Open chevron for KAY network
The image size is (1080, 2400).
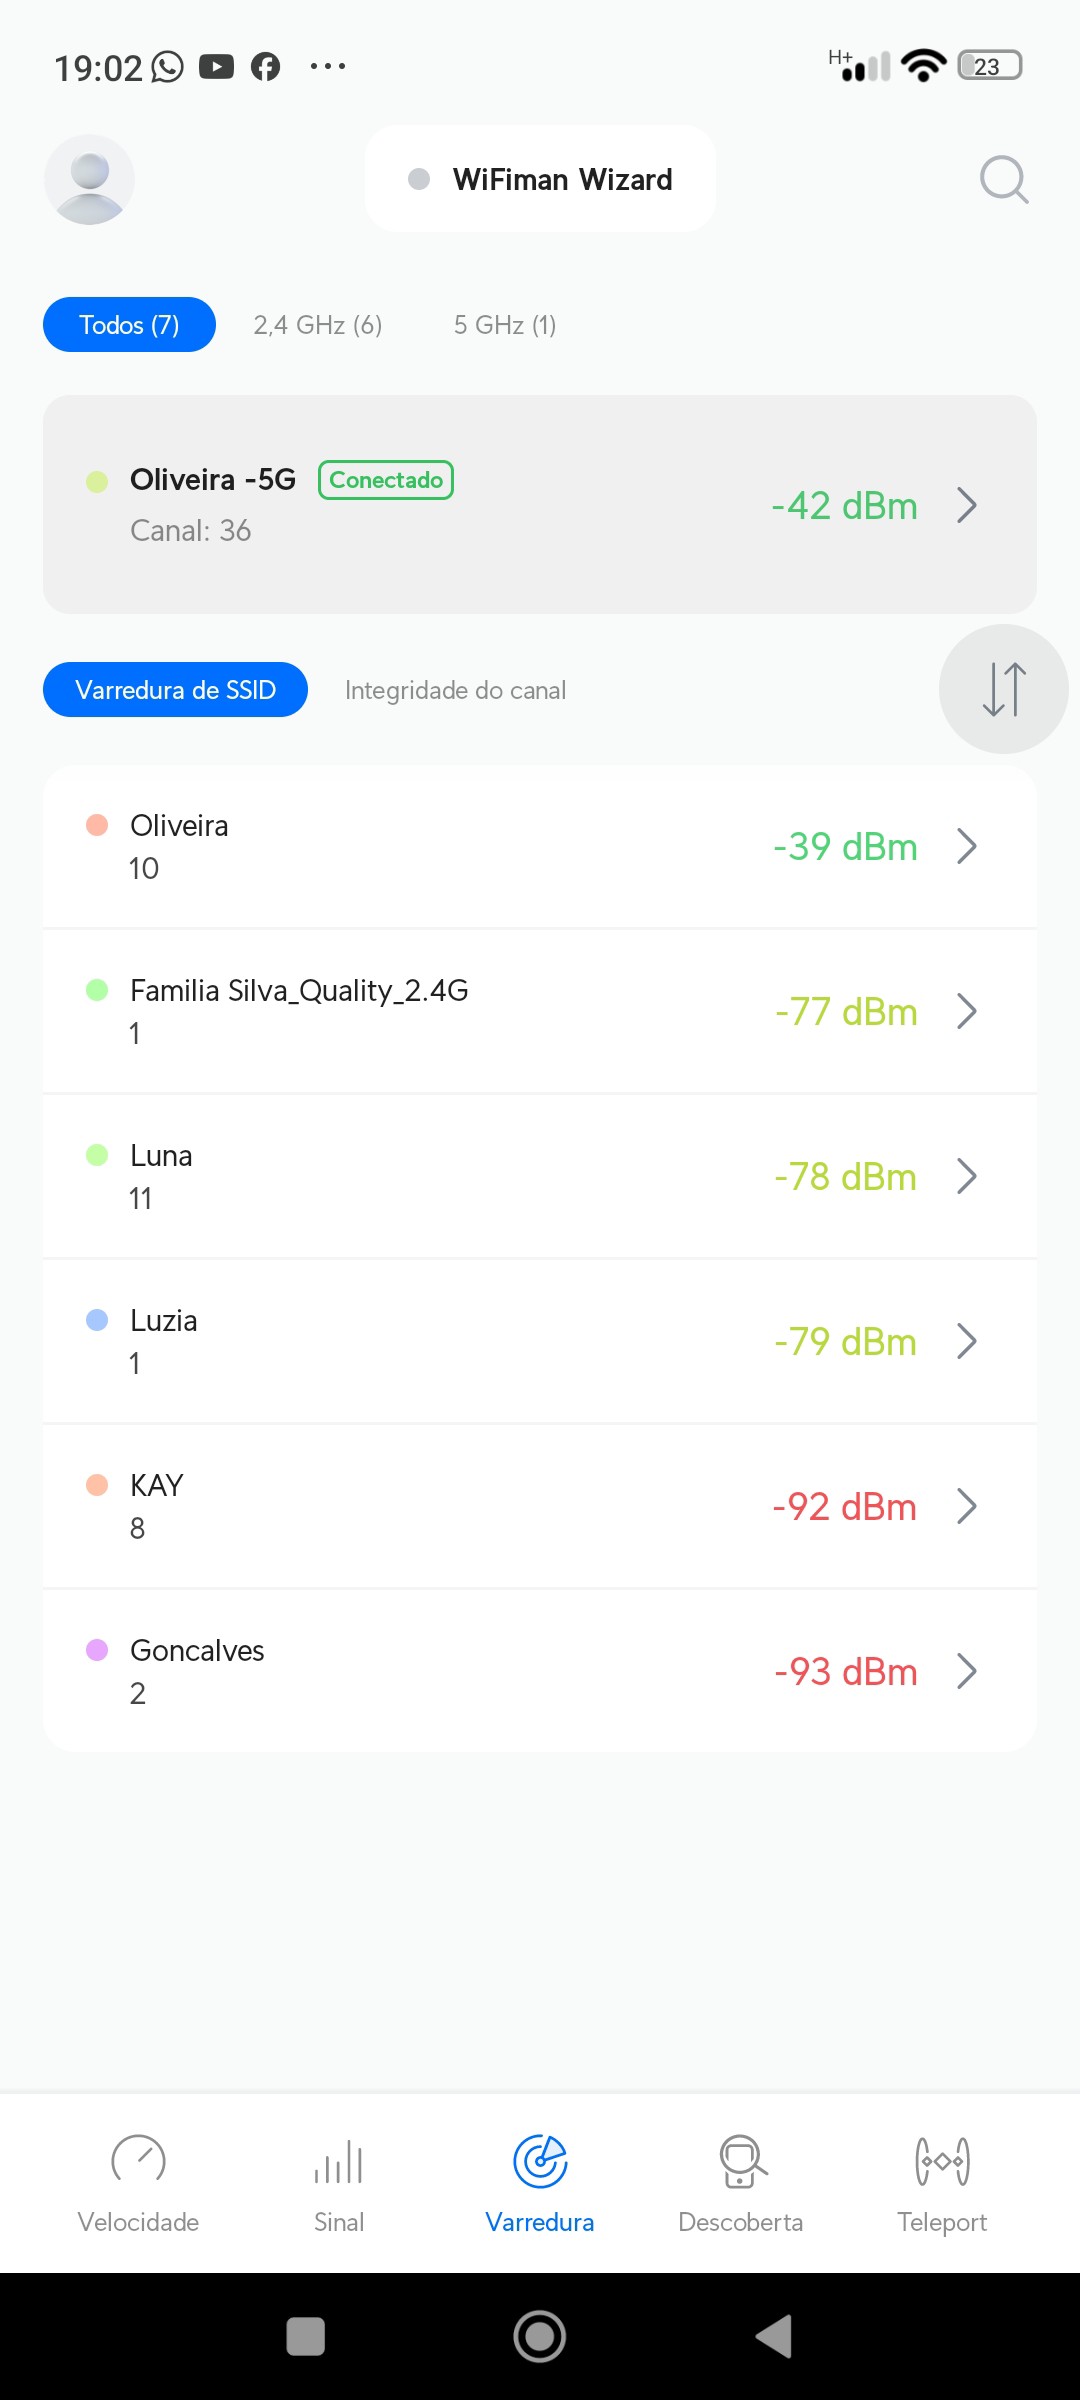tap(966, 1506)
